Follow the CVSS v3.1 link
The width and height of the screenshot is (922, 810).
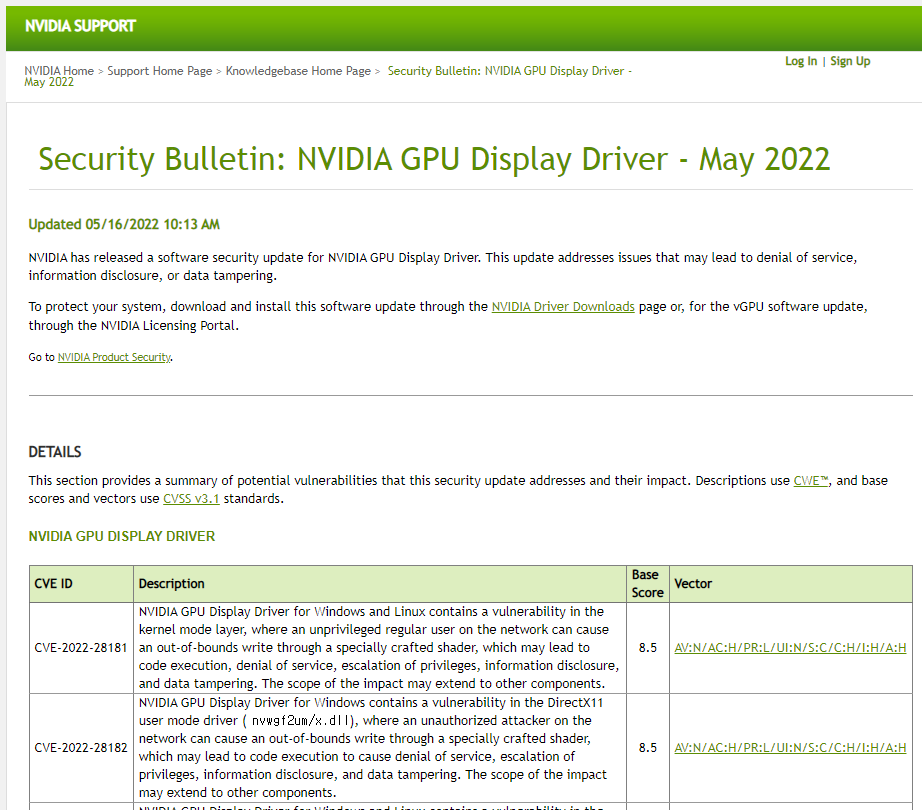[x=191, y=498]
